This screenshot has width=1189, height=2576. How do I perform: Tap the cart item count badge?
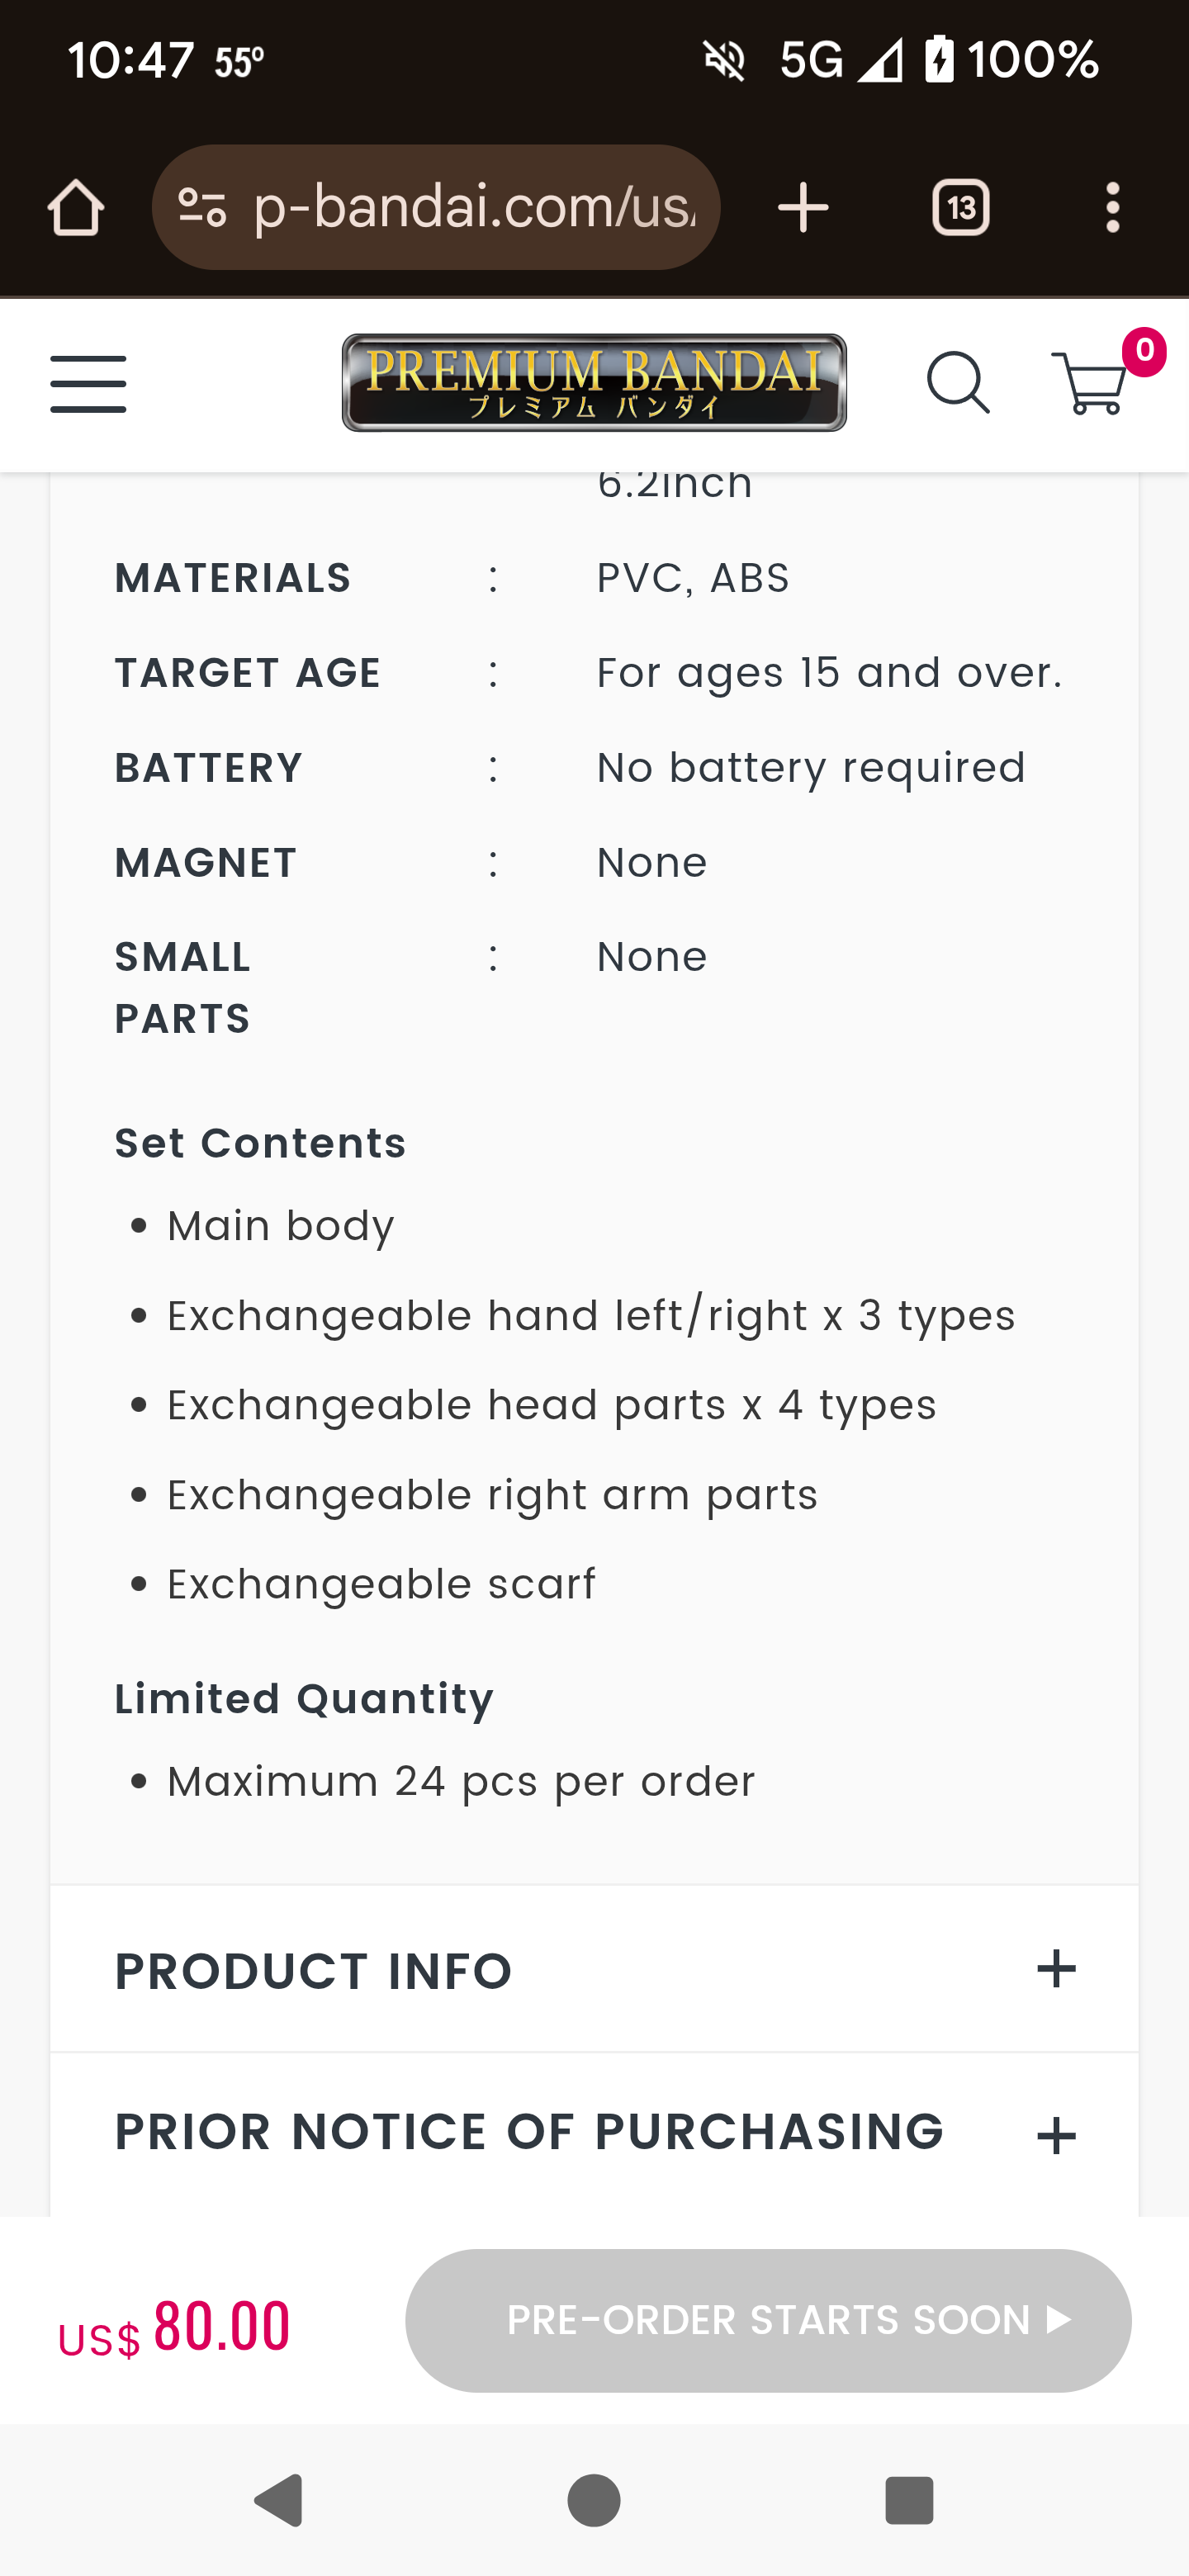point(1144,352)
